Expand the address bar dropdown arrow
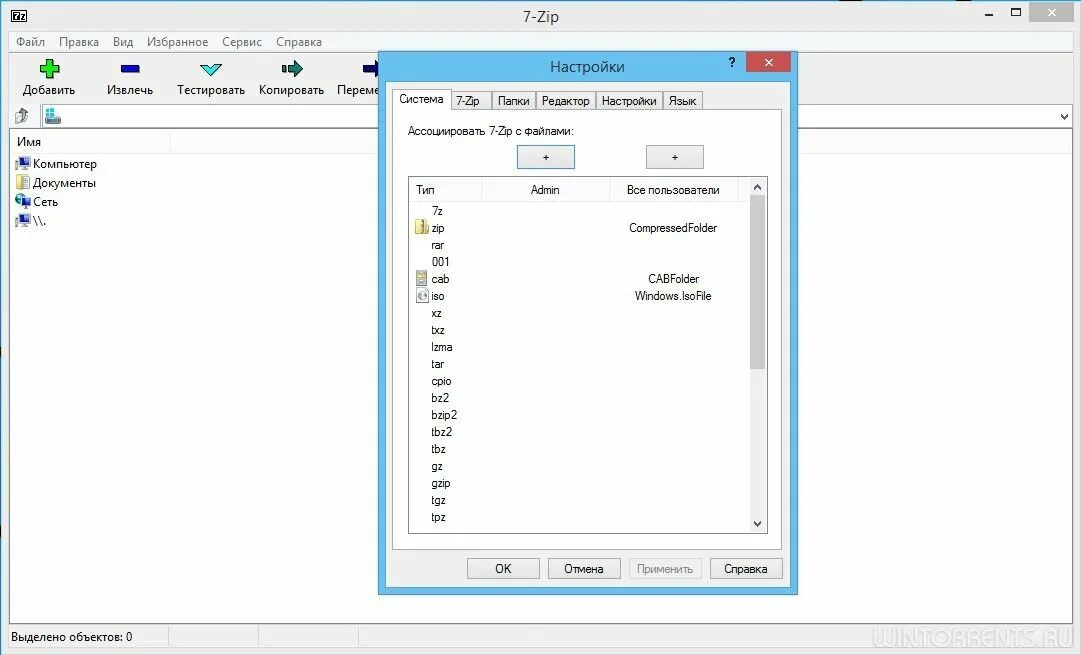This screenshot has height=655, width=1081. (1064, 117)
